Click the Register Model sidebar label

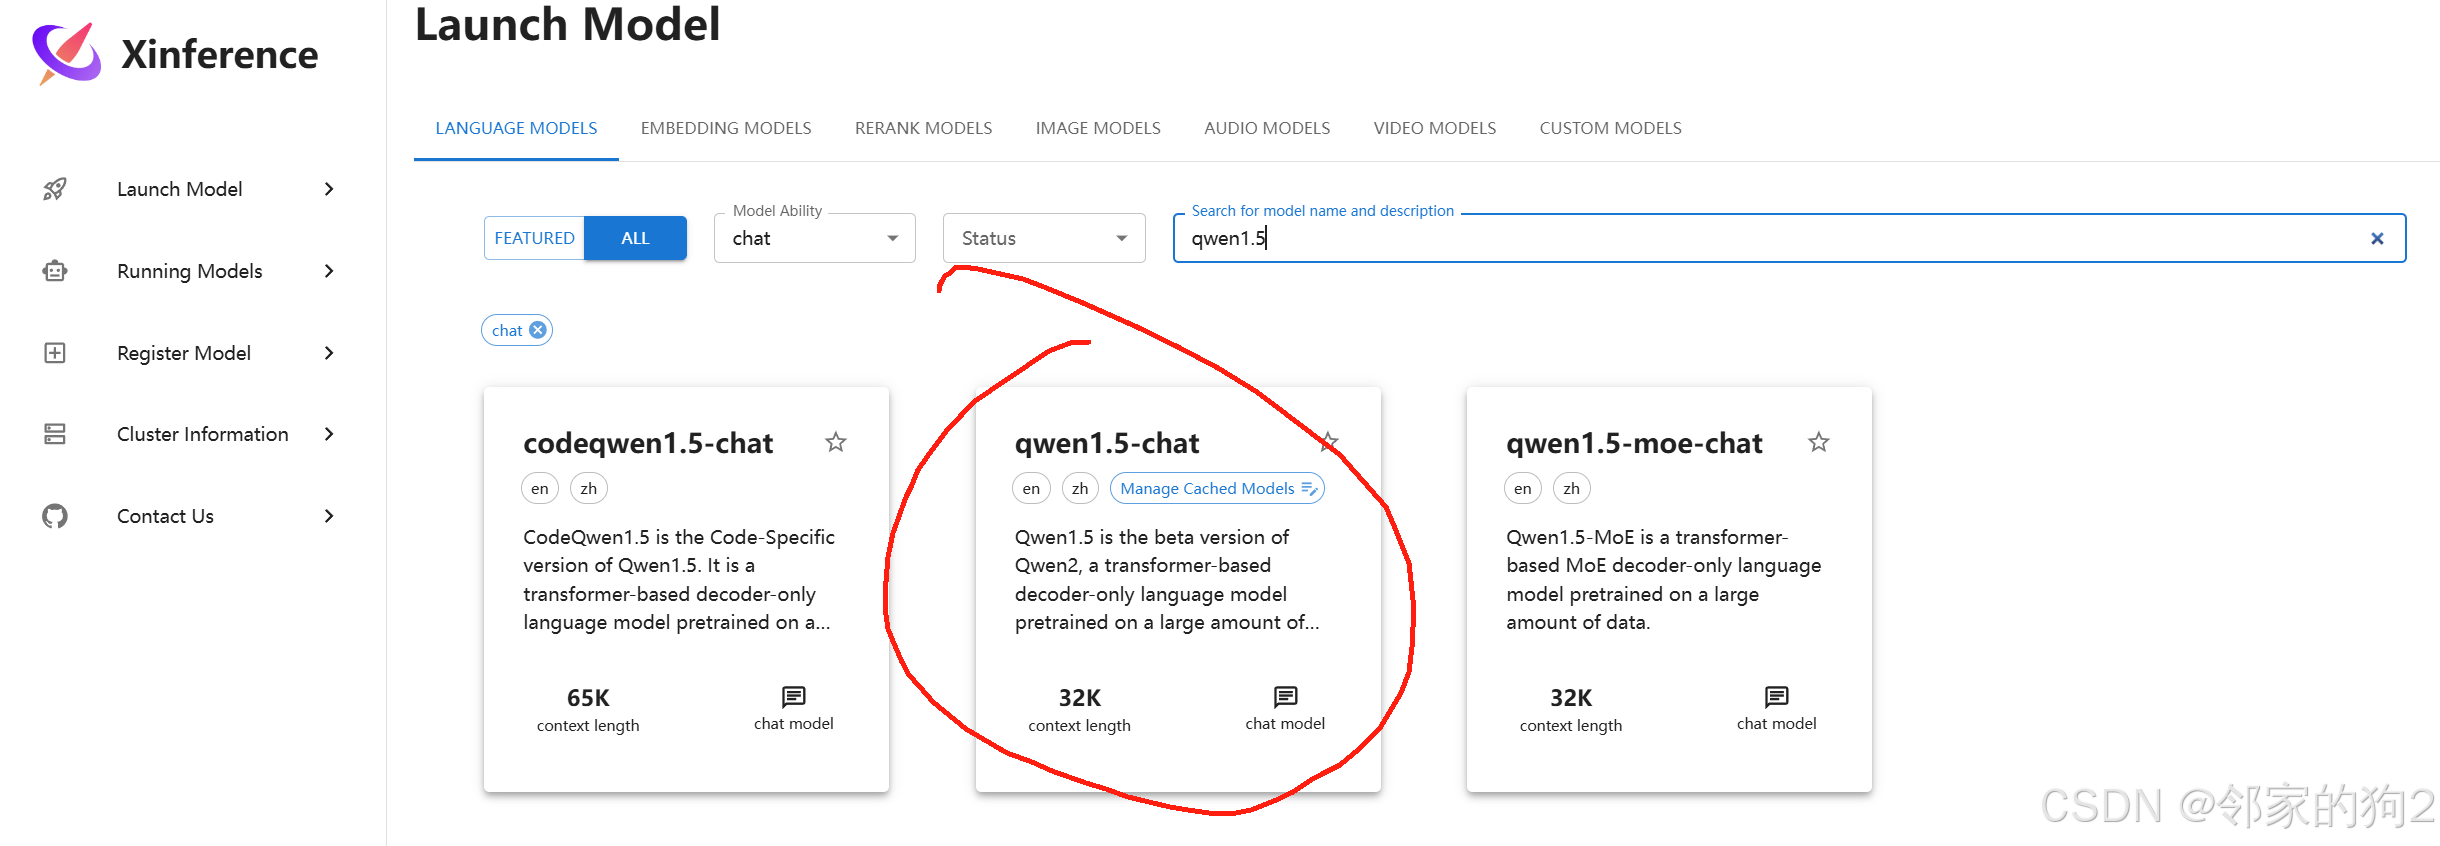coord(184,353)
